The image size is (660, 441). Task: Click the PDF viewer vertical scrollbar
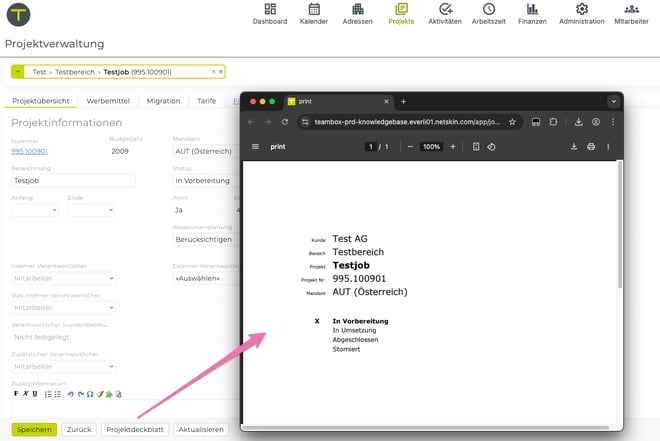tap(619, 225)
